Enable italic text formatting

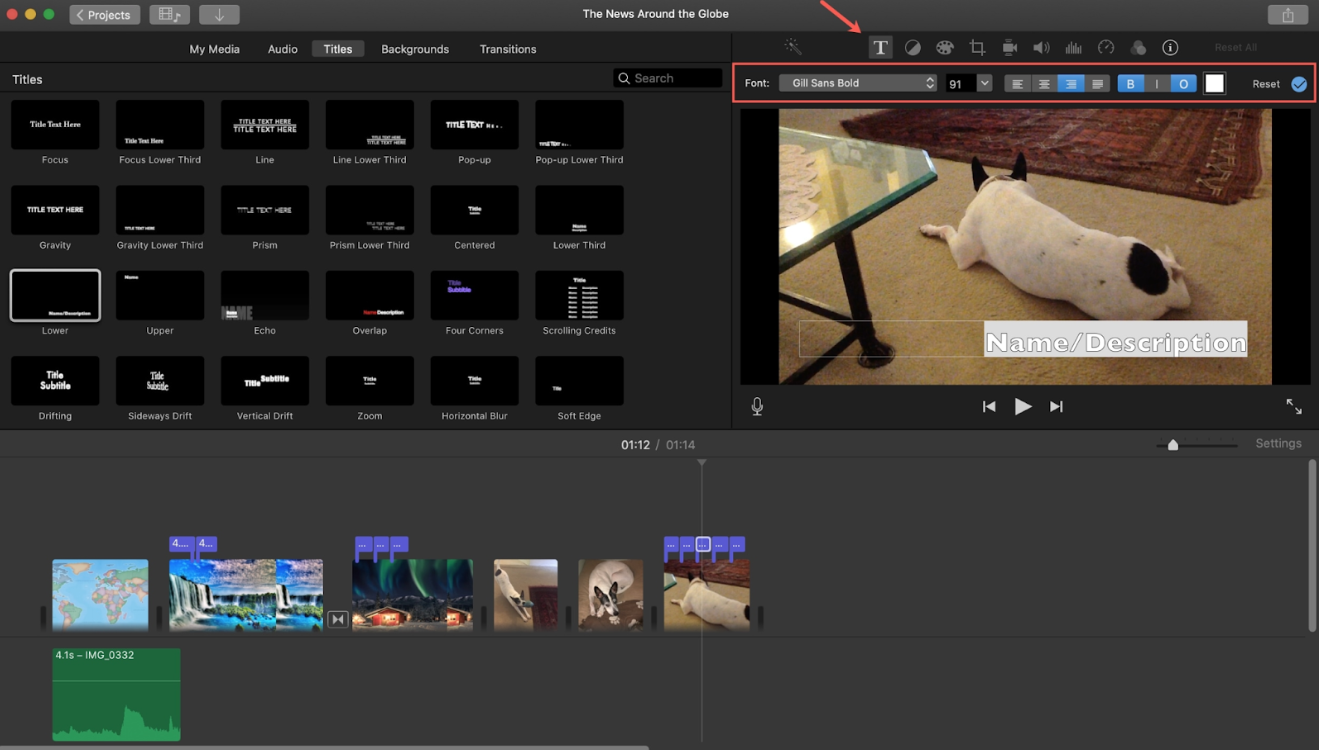point(1157,83)
